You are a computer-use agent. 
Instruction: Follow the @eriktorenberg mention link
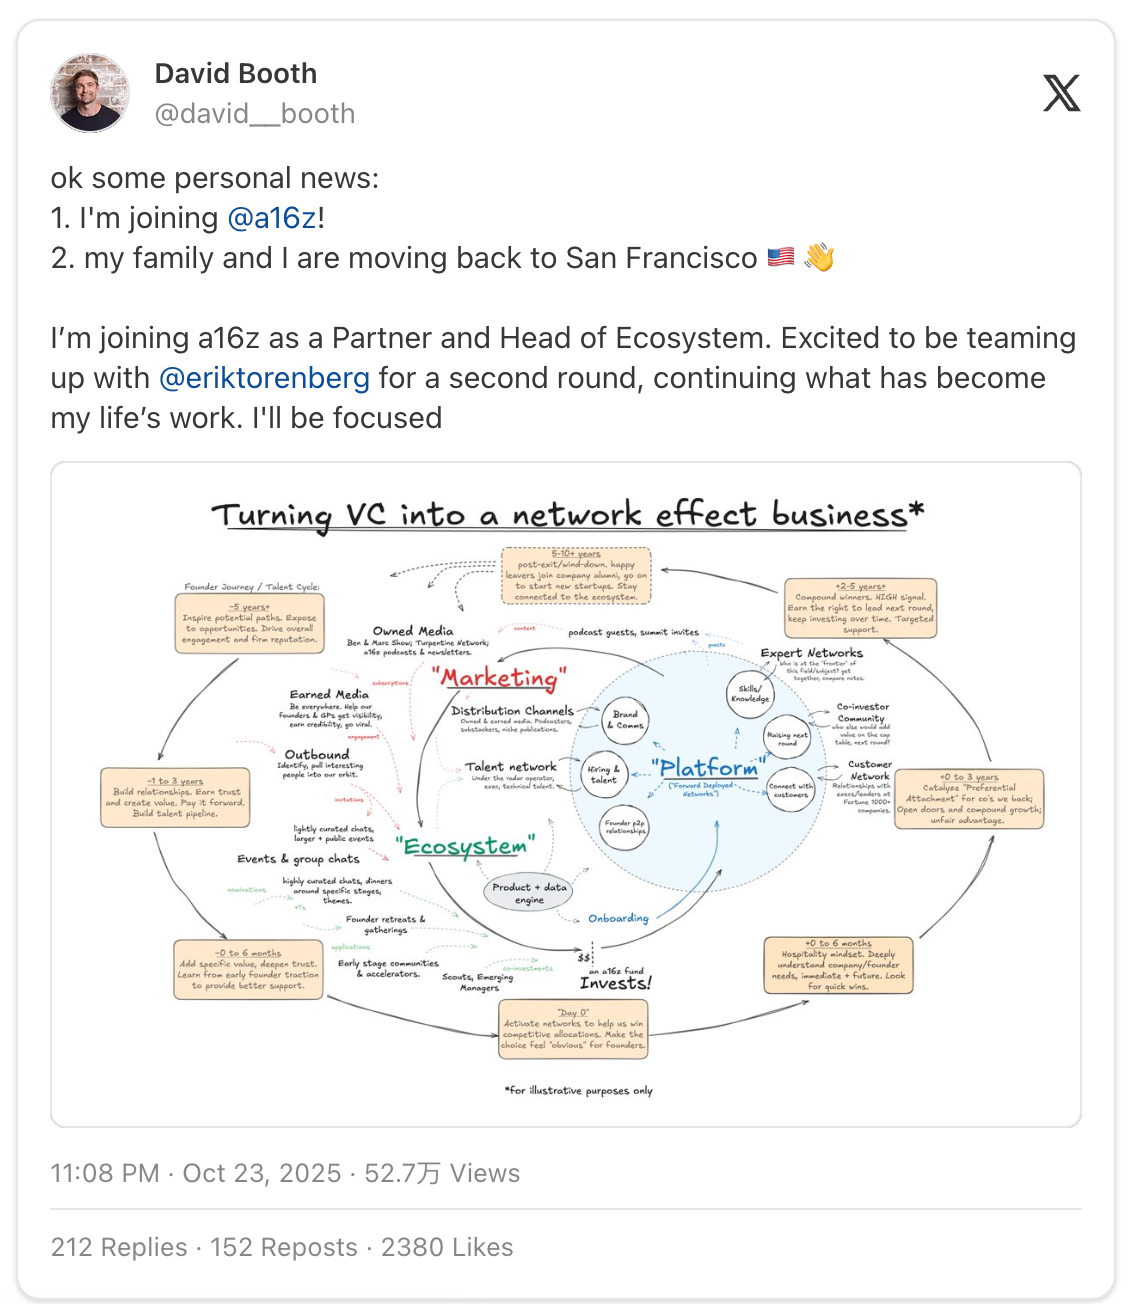tap(264, 378)
